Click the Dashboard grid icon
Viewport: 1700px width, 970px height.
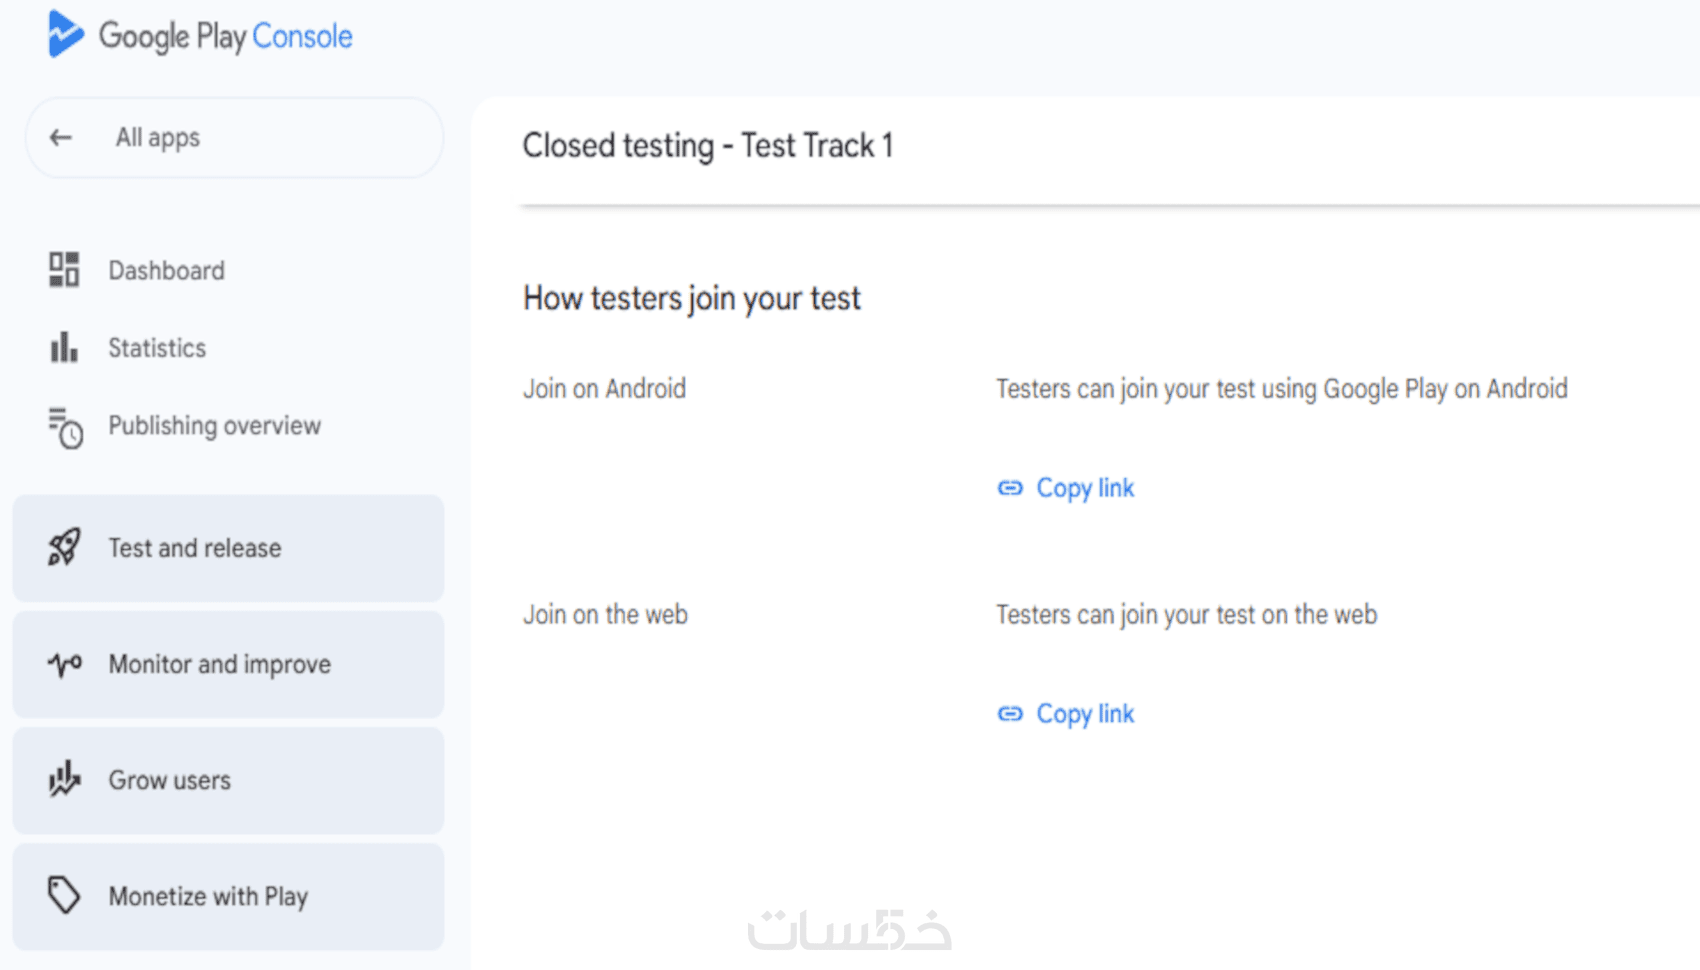[x=64, y=270]
